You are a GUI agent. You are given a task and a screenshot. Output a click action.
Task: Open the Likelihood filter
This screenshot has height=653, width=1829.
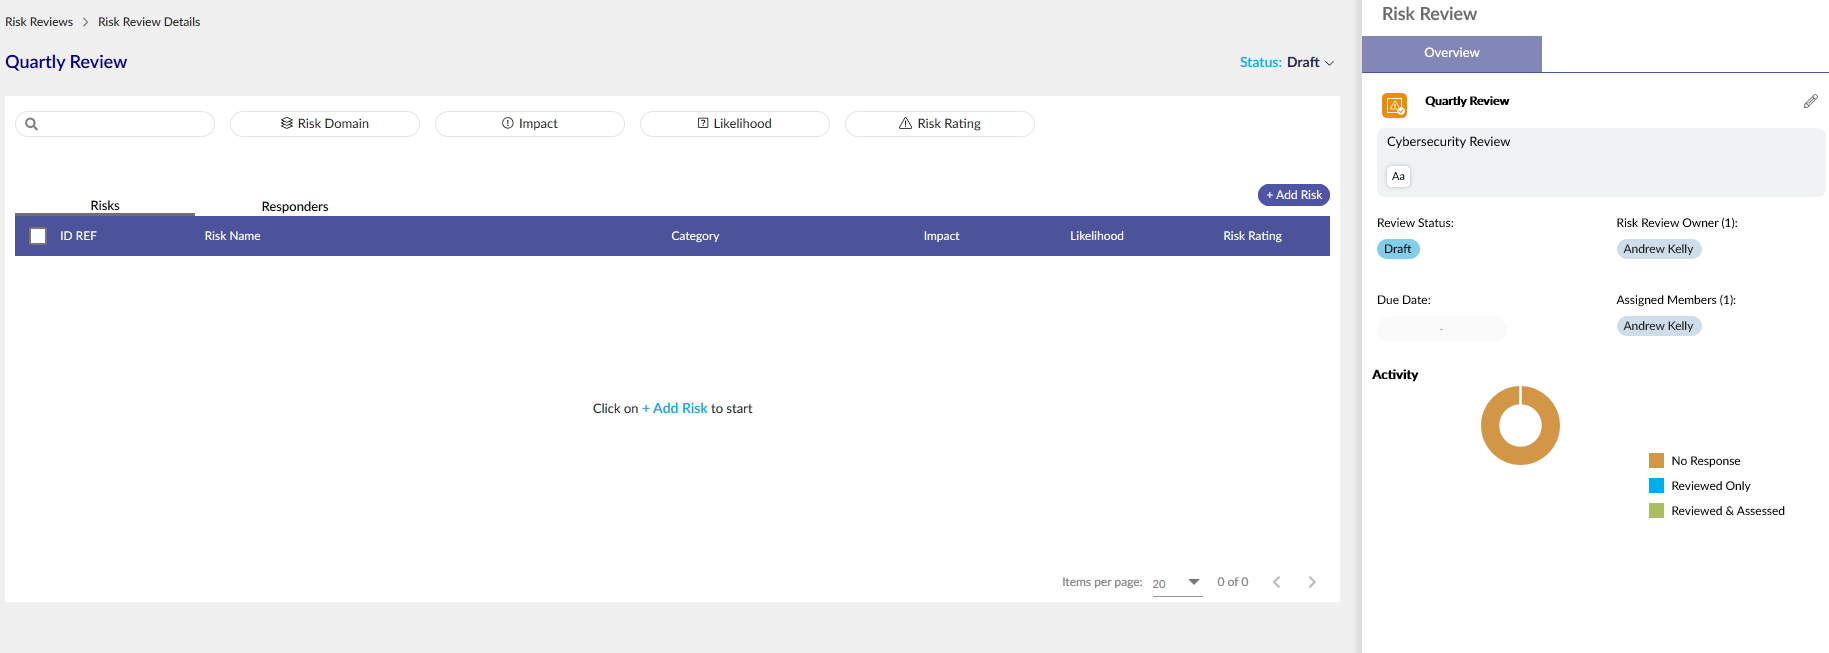click(x=735, y=124)
